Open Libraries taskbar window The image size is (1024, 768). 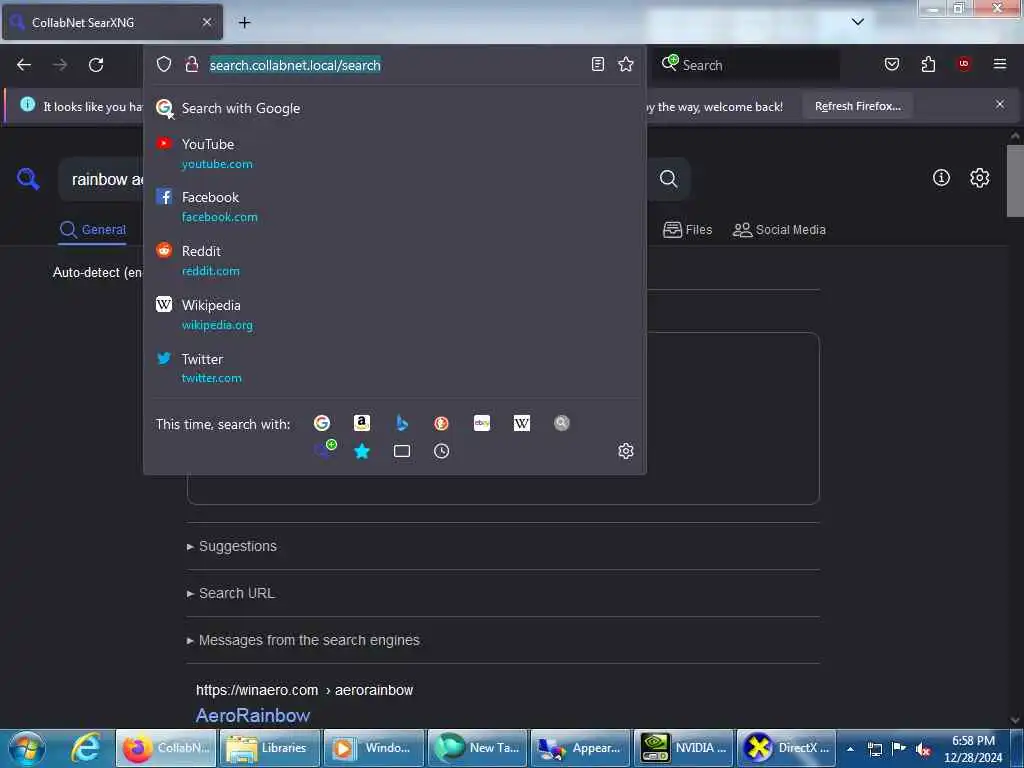coord(270,748)
